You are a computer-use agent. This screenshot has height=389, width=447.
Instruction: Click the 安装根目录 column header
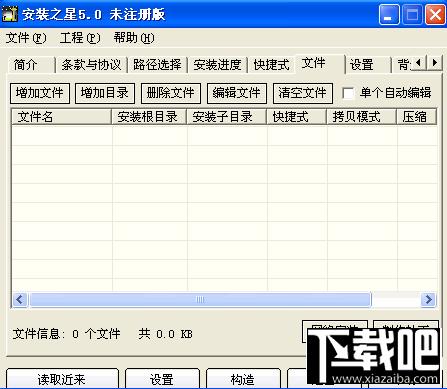pos(149,117)
